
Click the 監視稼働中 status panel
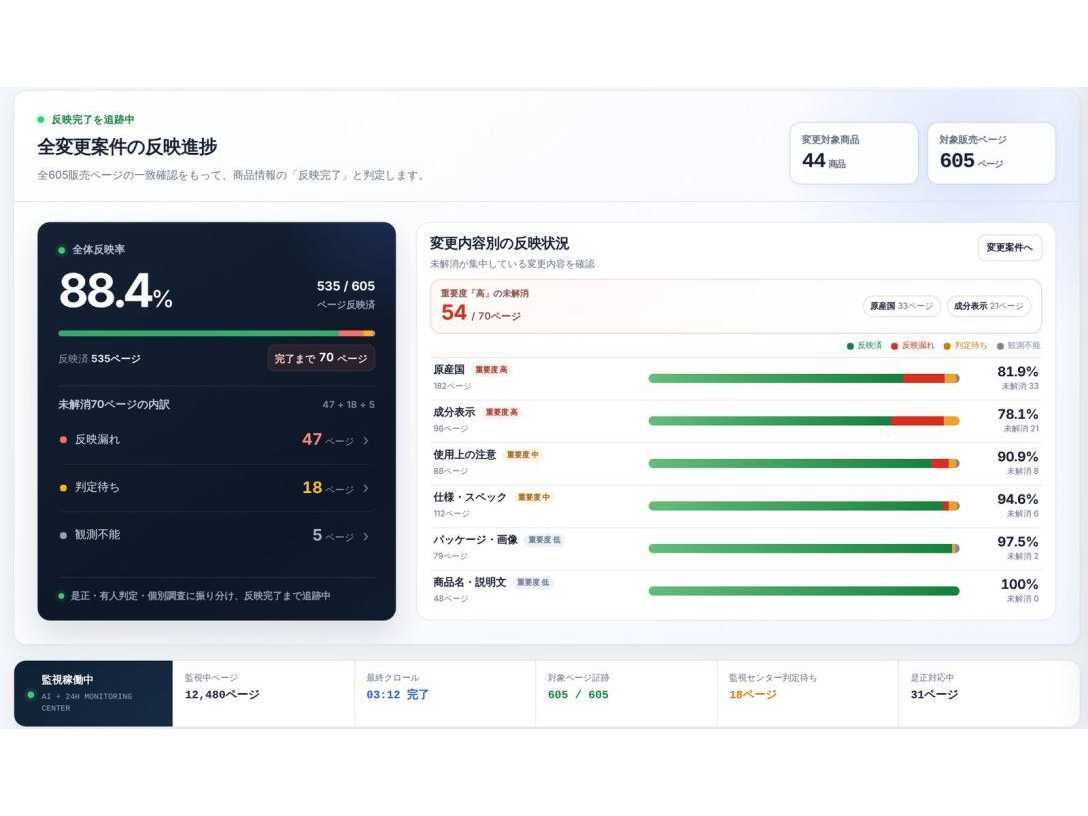pyautogui.click(x=93, y=693)
